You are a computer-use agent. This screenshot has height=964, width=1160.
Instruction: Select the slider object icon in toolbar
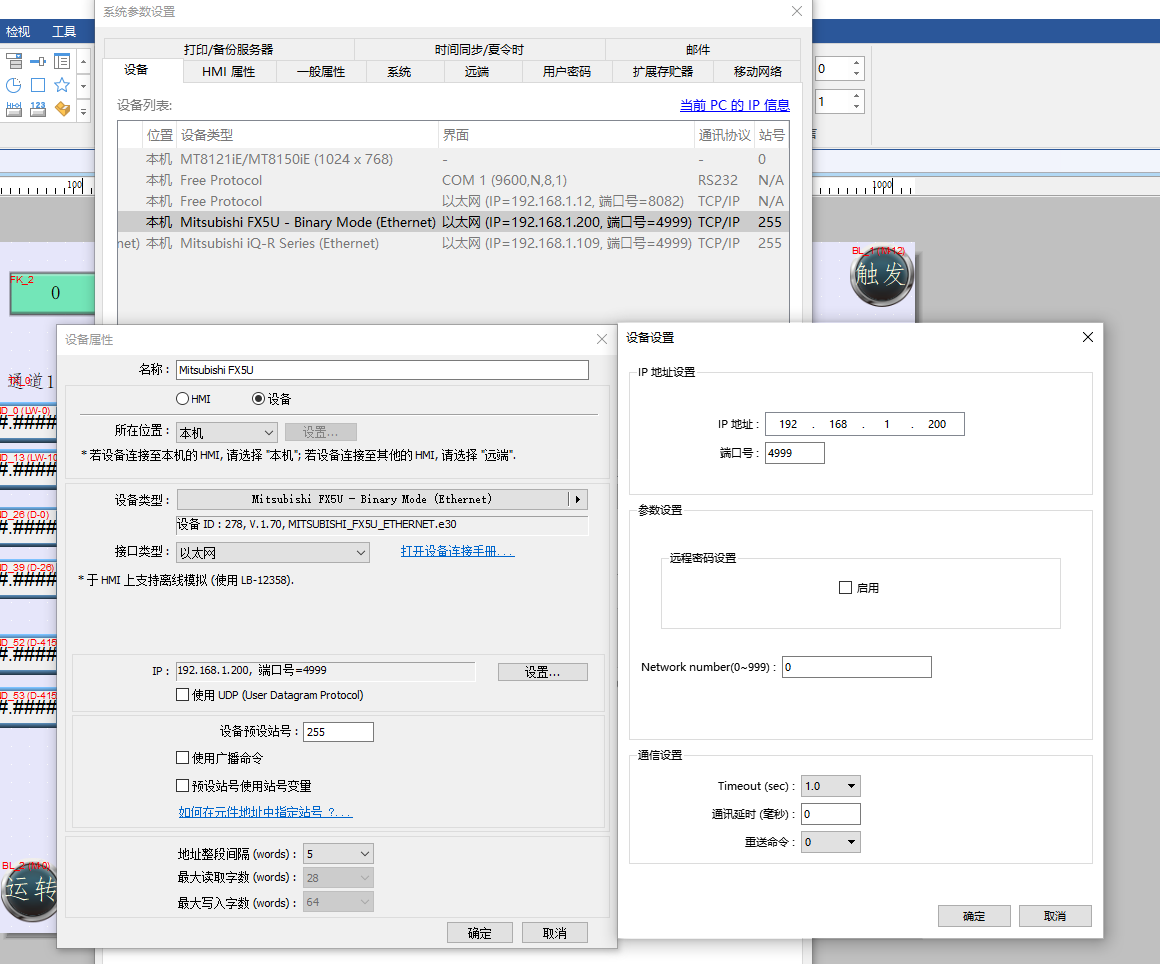point(38,61)
